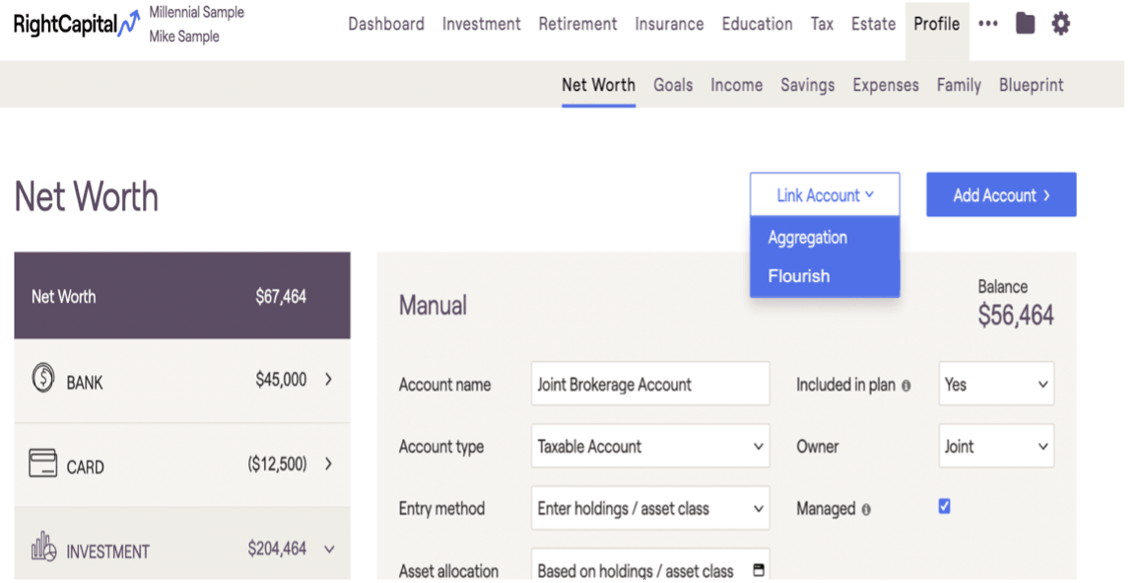Image resolution: width=1145 pixels, height=583 pixels.
Task: Expand the Entry method dropdown
Action: [x=650, y=509]
